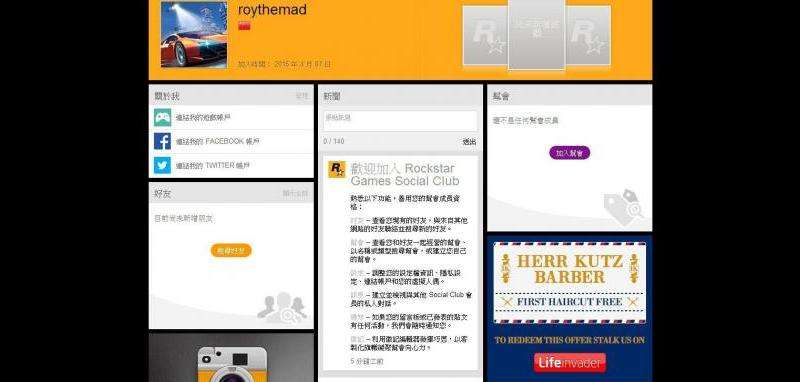
Task: Click the purple join crew button
Action: point(569,152)
